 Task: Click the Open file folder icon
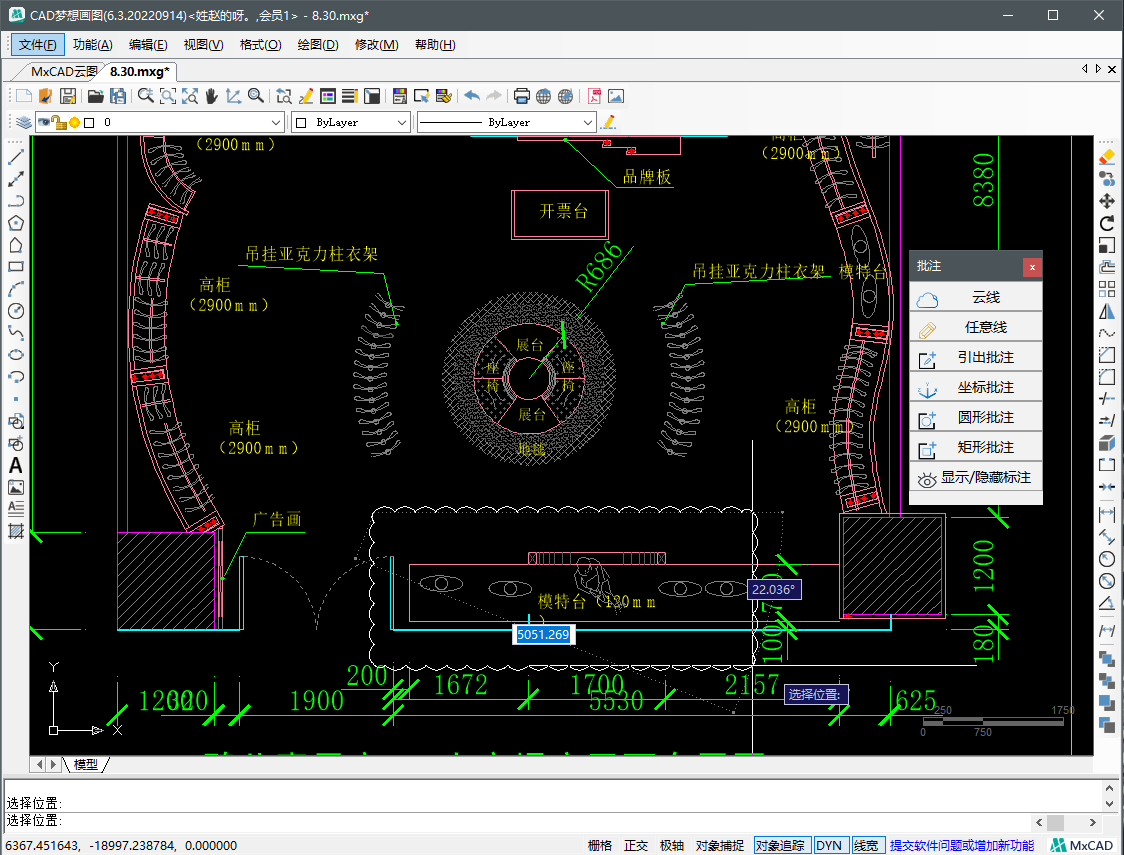coord(95,96)
